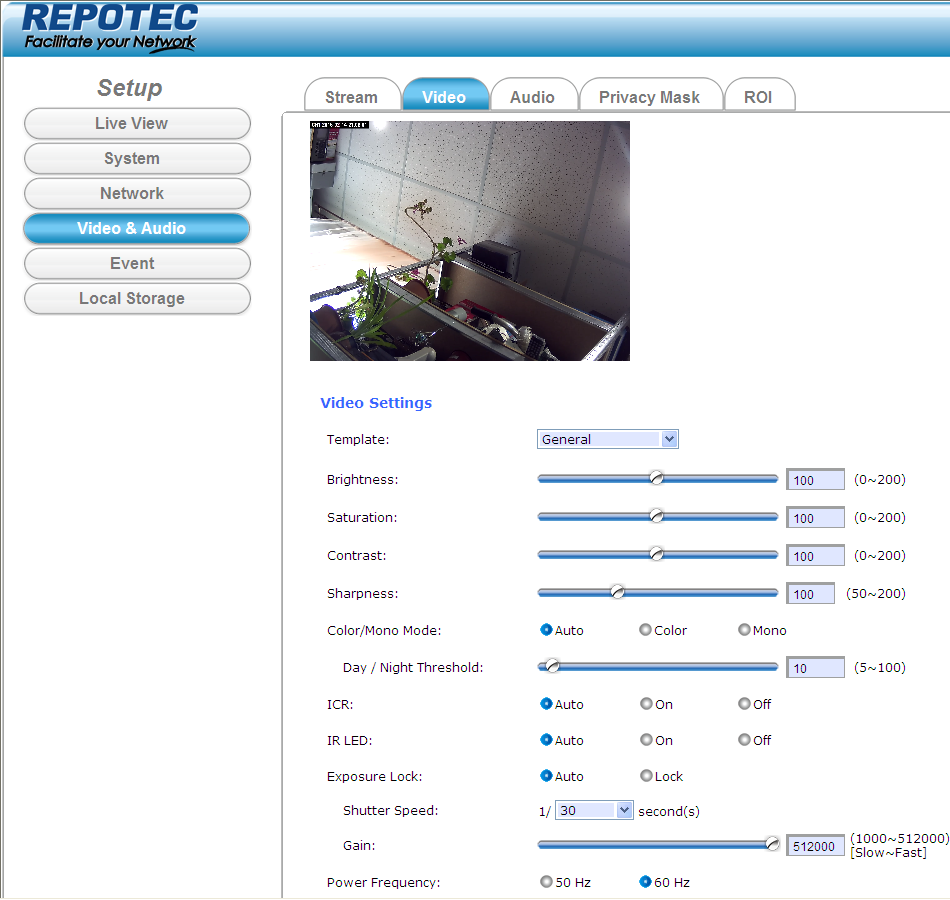Click the Sharpness value input field
The height and width of the screenshot is (900, 950).
coord(810,594)
